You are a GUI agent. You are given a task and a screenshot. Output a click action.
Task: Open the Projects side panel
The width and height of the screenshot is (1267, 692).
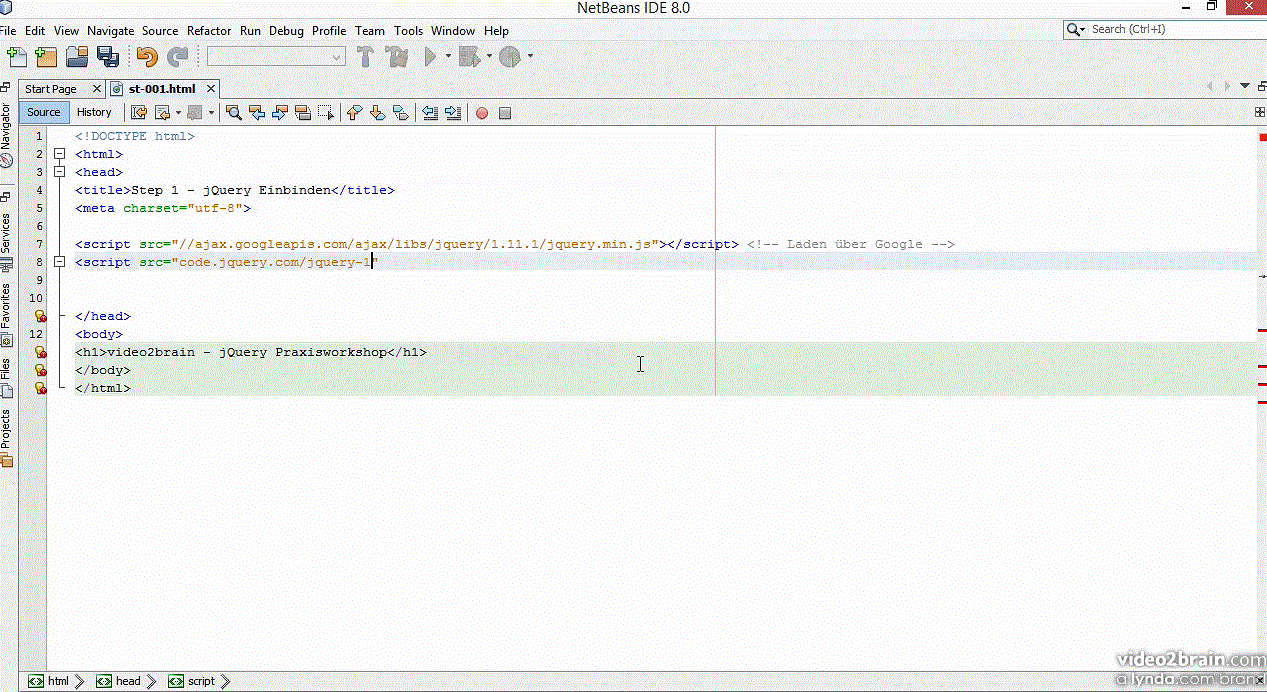click(x=6, y=438)
